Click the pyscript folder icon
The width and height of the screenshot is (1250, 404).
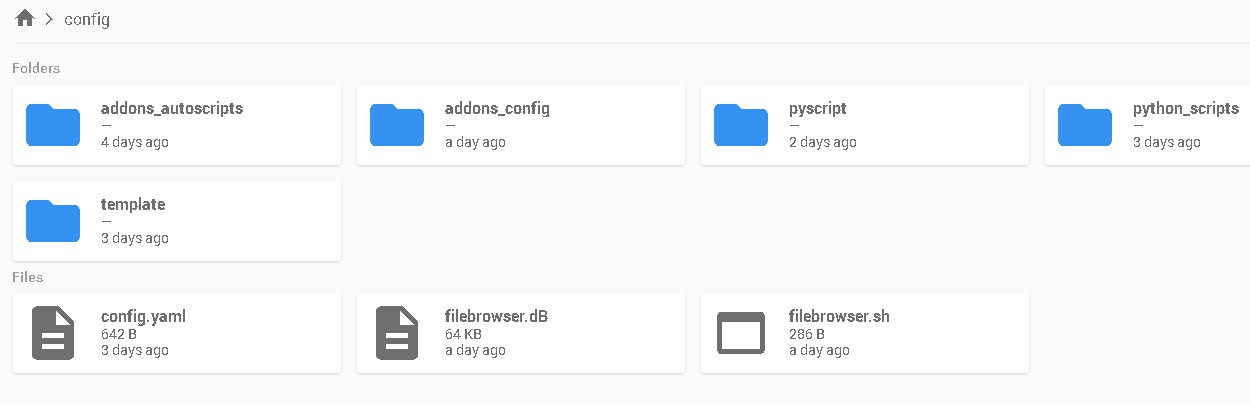[741, 125]
